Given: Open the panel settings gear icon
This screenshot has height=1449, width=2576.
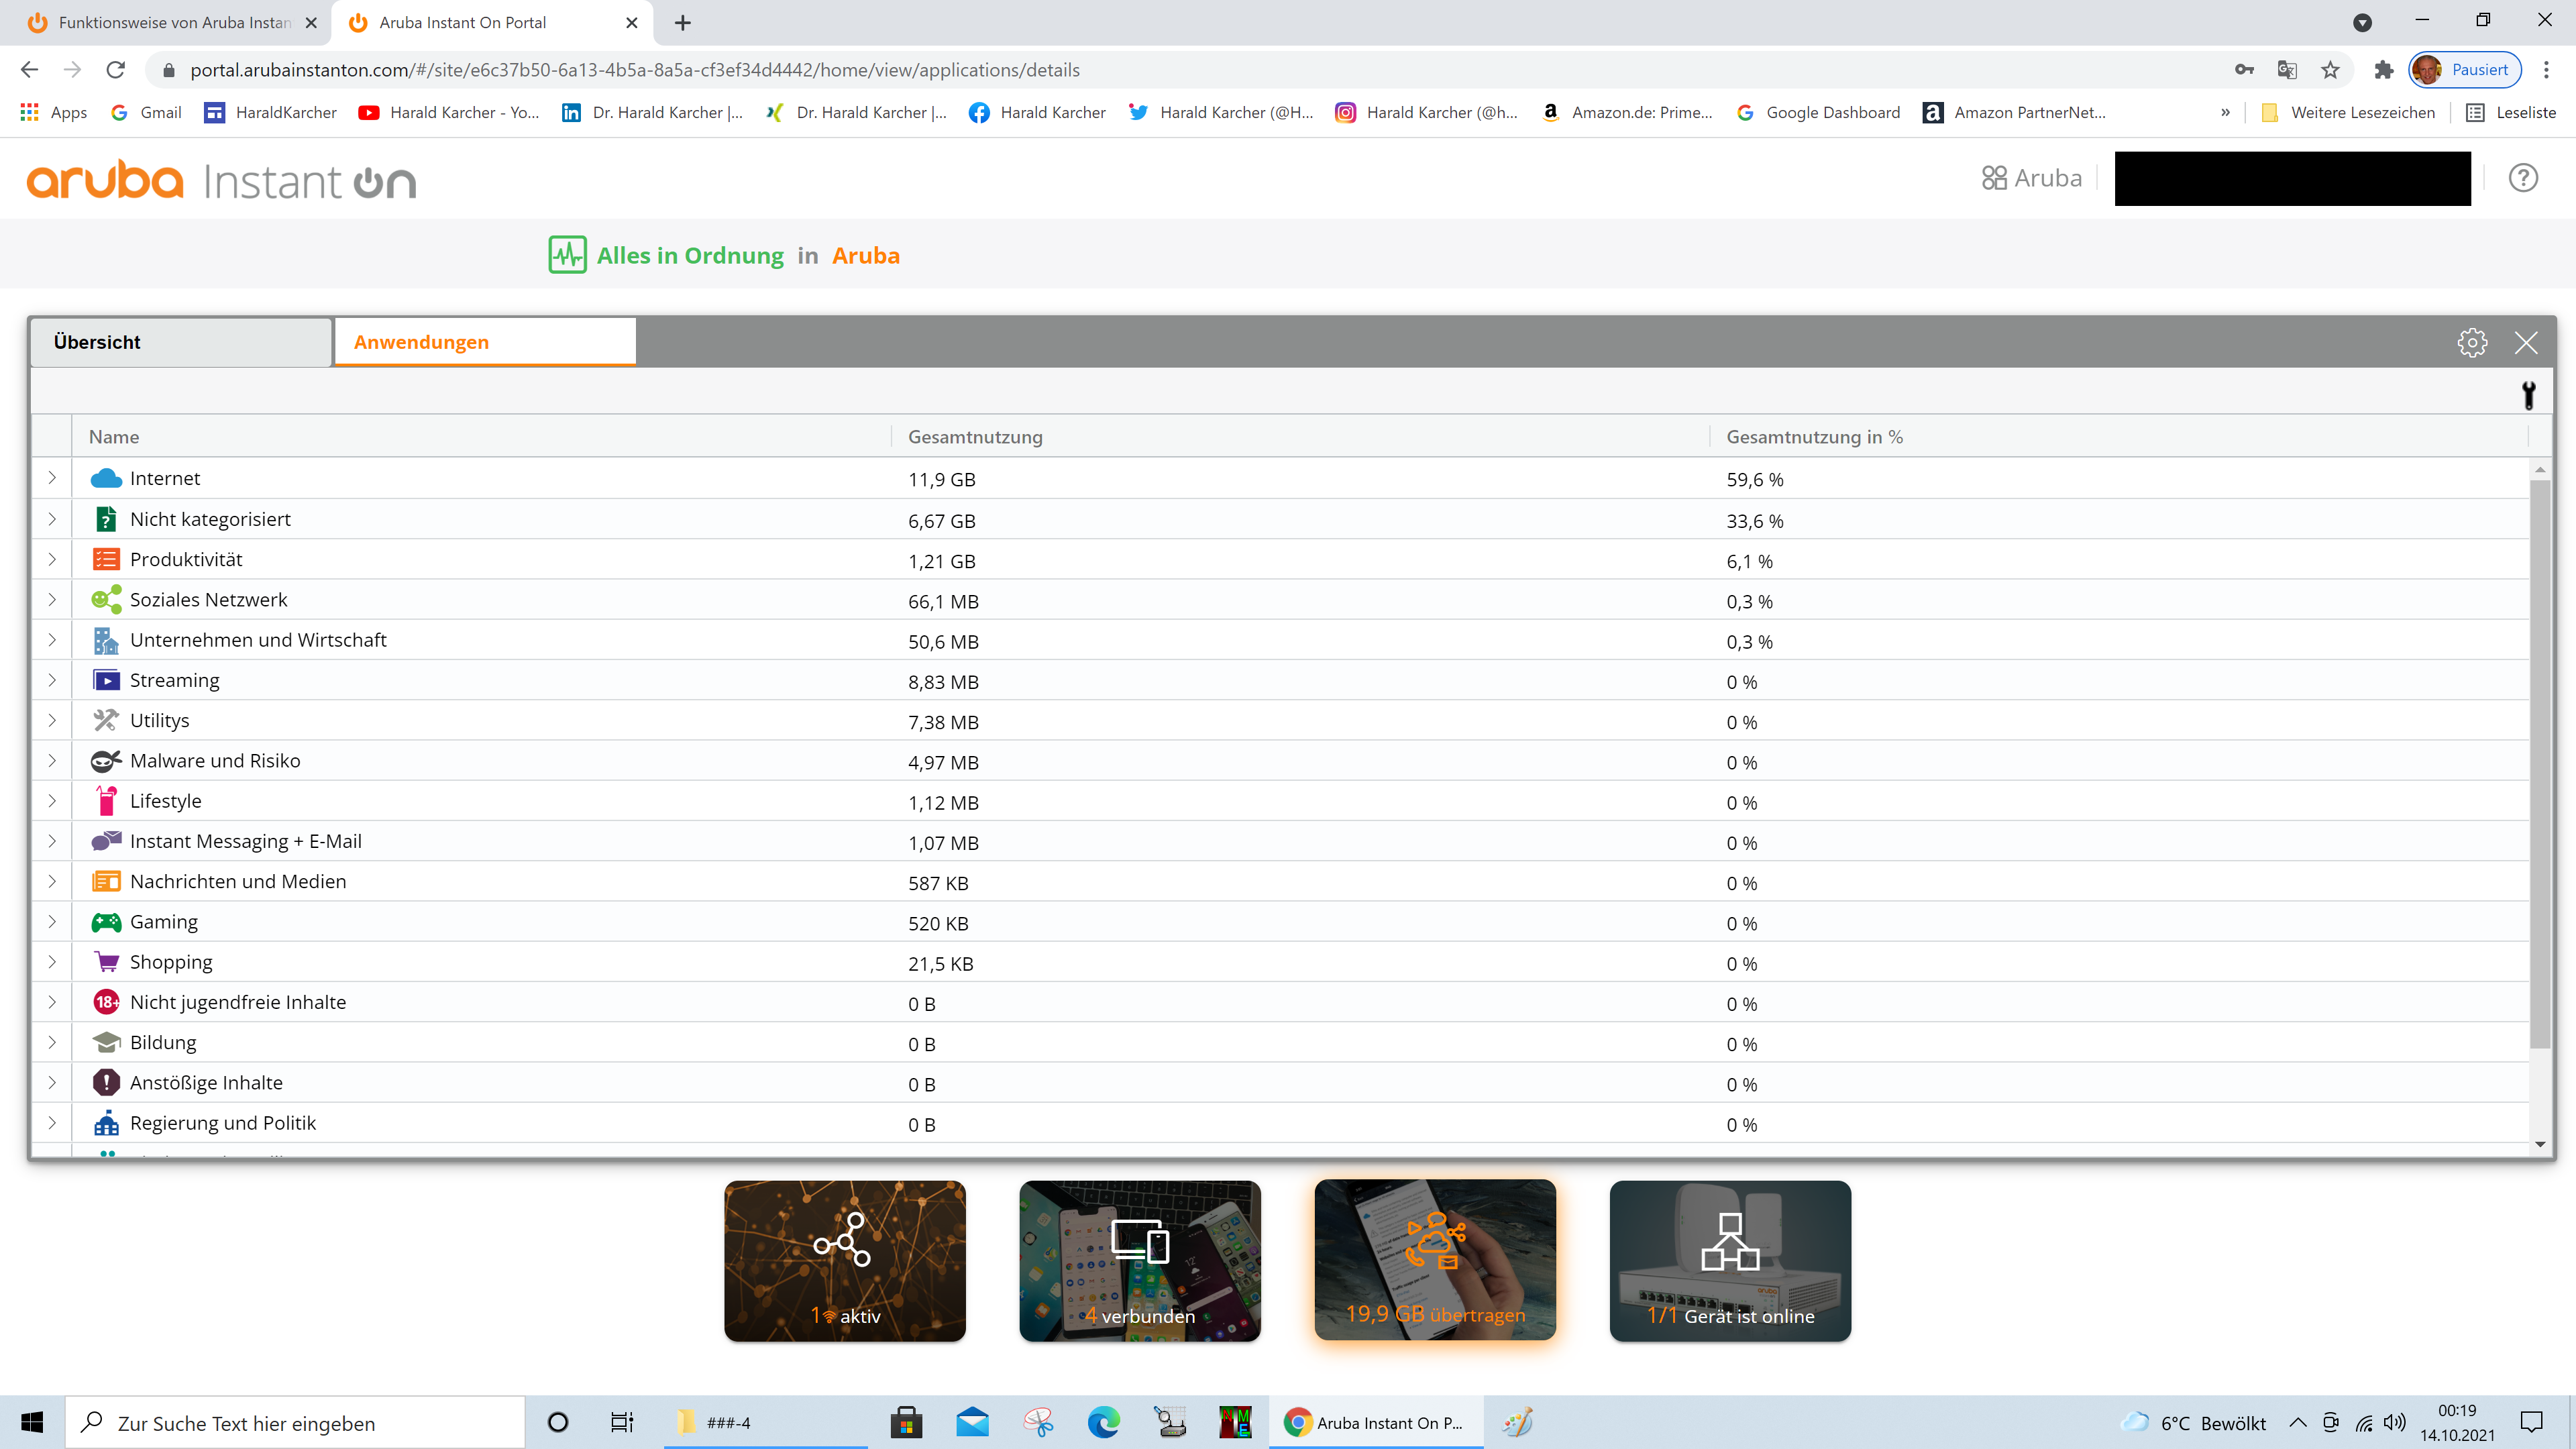Looking at the screenshot, I should (x=2471, y=342).
